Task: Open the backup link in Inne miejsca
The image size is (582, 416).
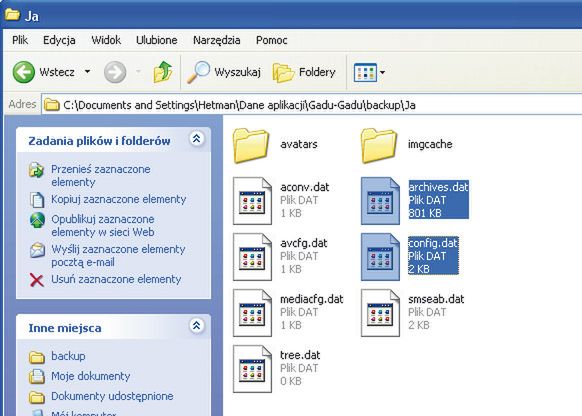Action: tap(68, 356)
